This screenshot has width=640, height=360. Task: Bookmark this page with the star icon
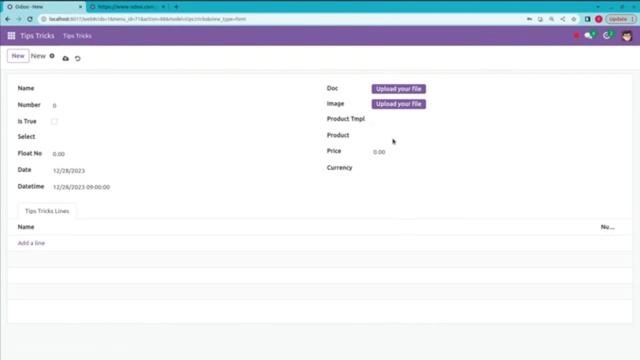click(574, 19)
